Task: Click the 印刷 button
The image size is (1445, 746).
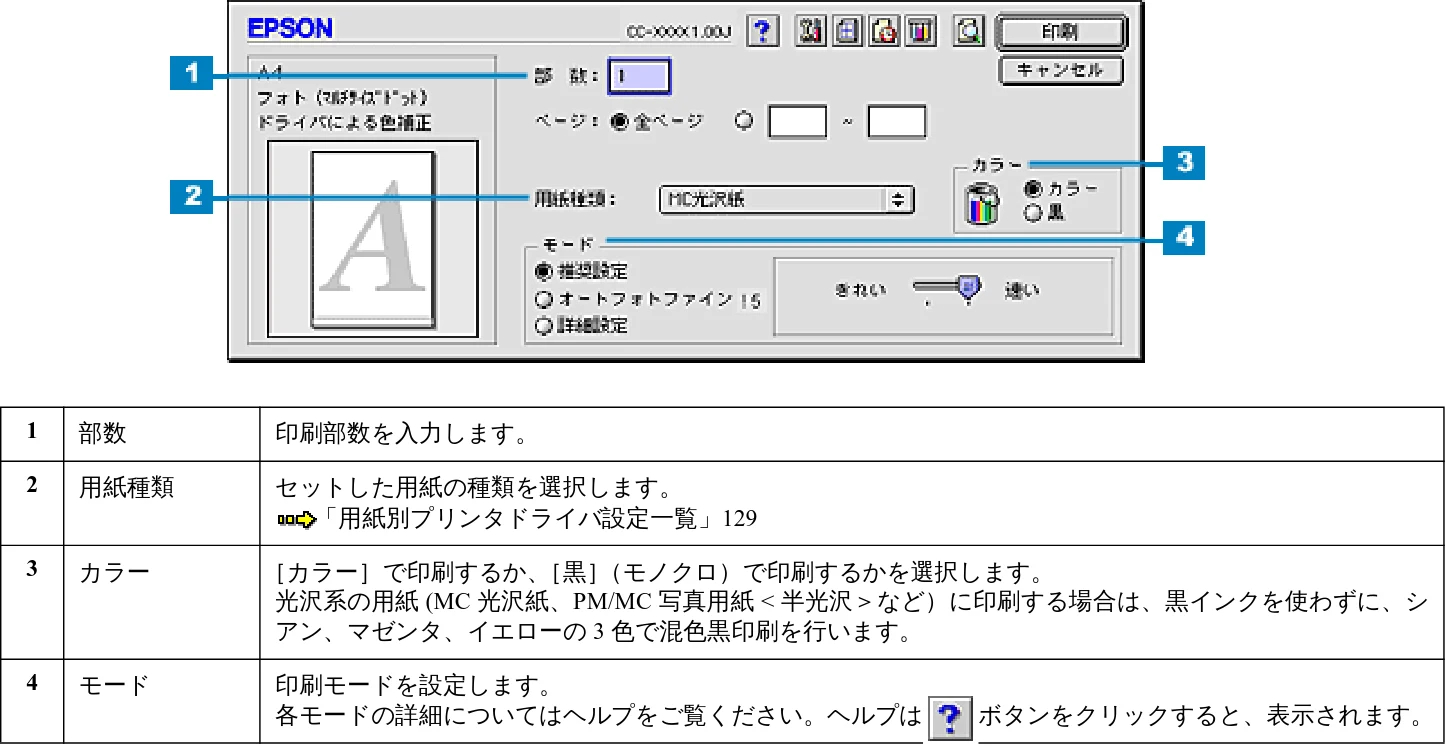Action: pyautogui.click(x=1062, y=32)
